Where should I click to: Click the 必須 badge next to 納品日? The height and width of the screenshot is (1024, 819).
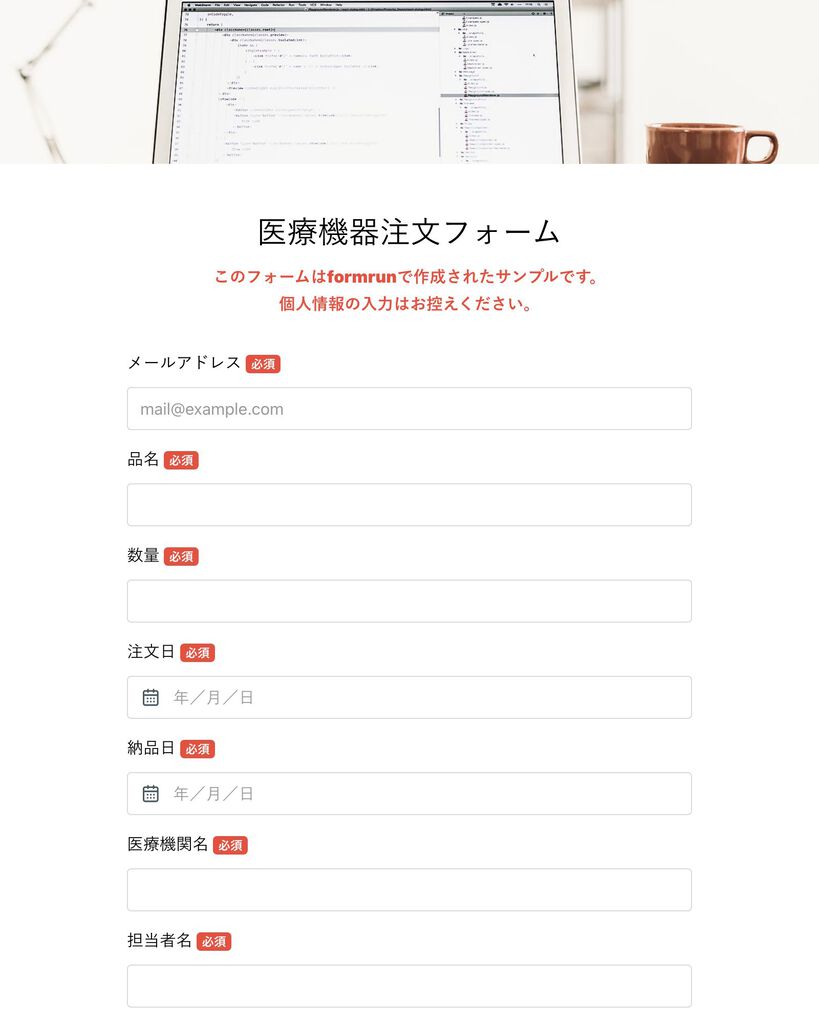click(x=197, y=749)
